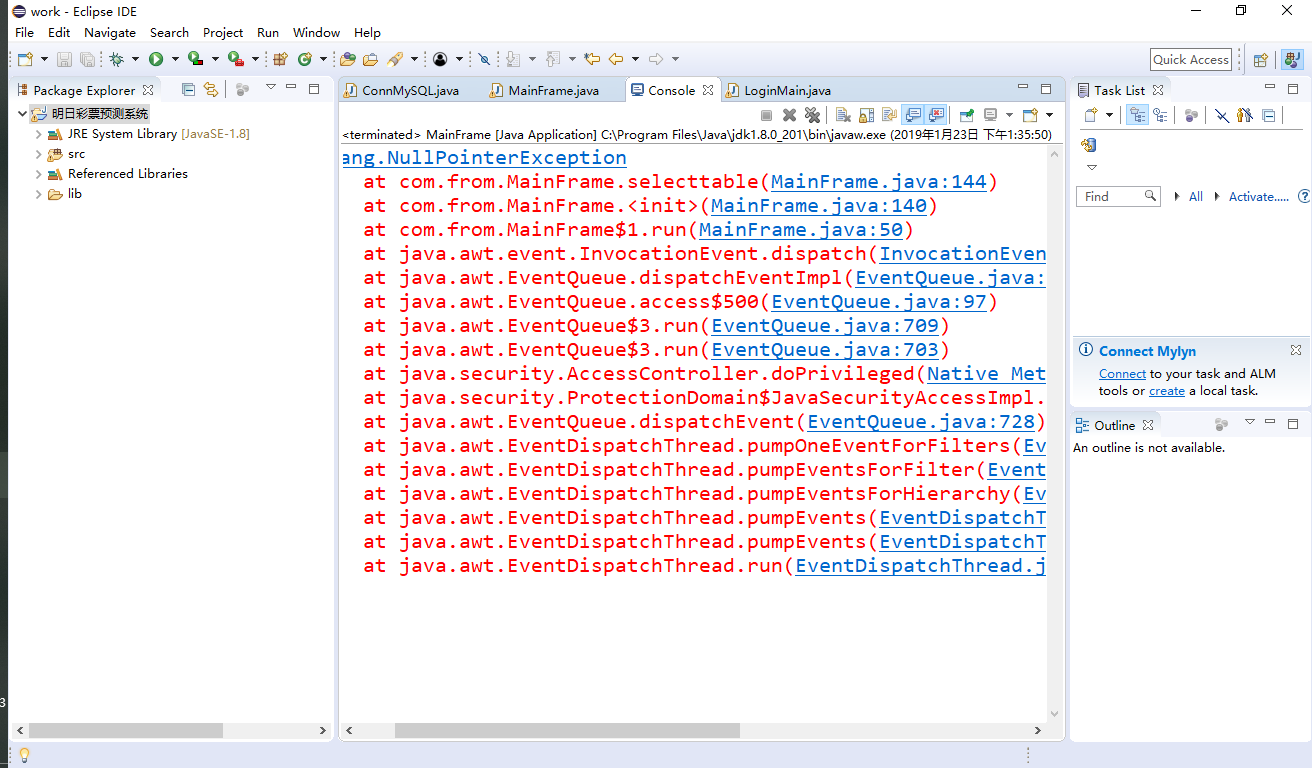Toggle Pin Console

(966, 115)
